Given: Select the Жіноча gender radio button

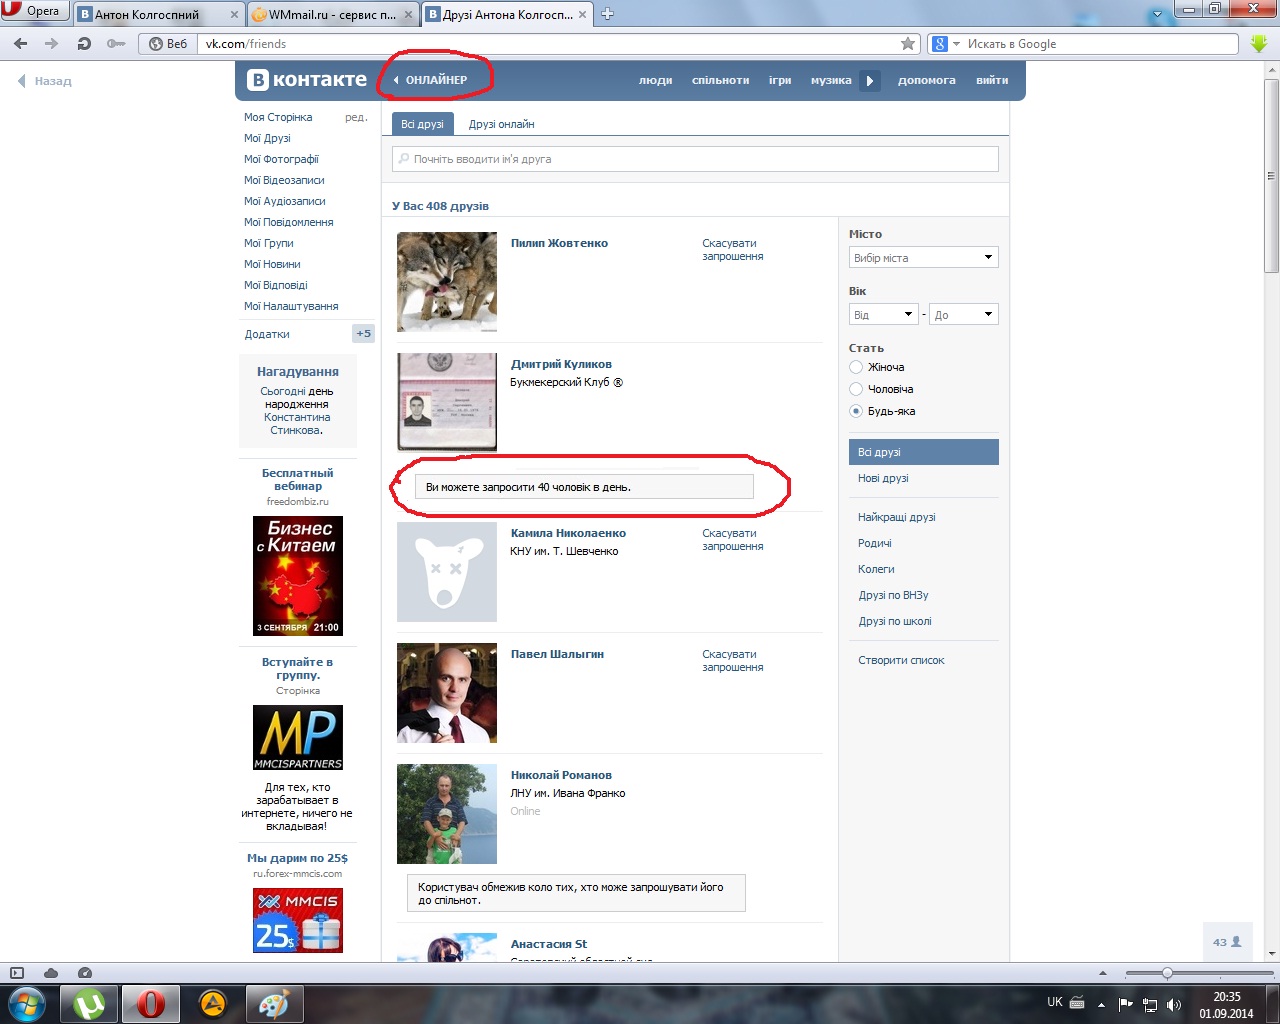Looking at the screenshot, I should [856, 367].
